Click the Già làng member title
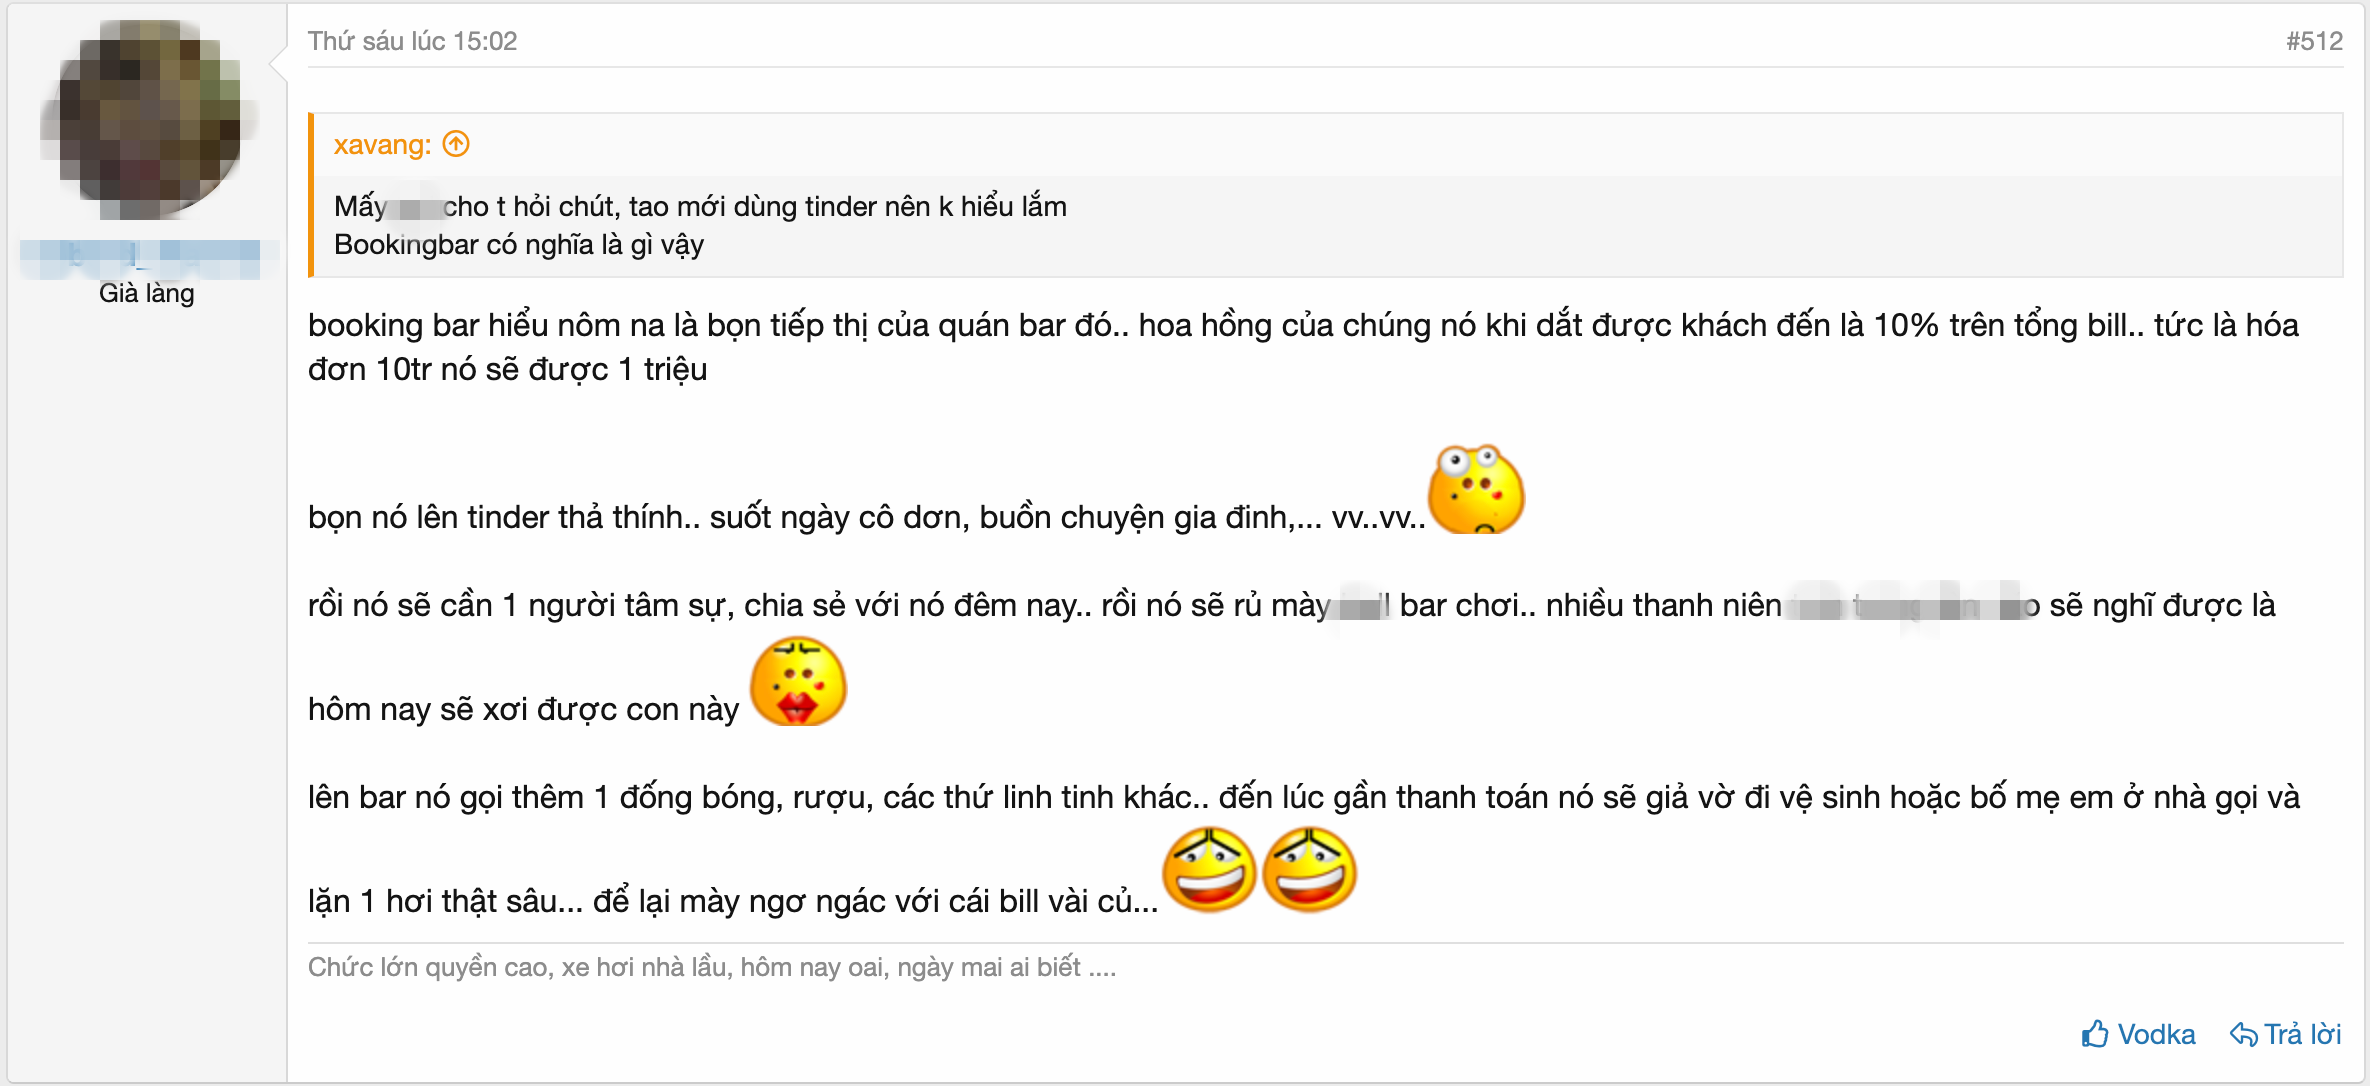The width and height of the screenshot is (2370, 1086). tap(146, 293)
